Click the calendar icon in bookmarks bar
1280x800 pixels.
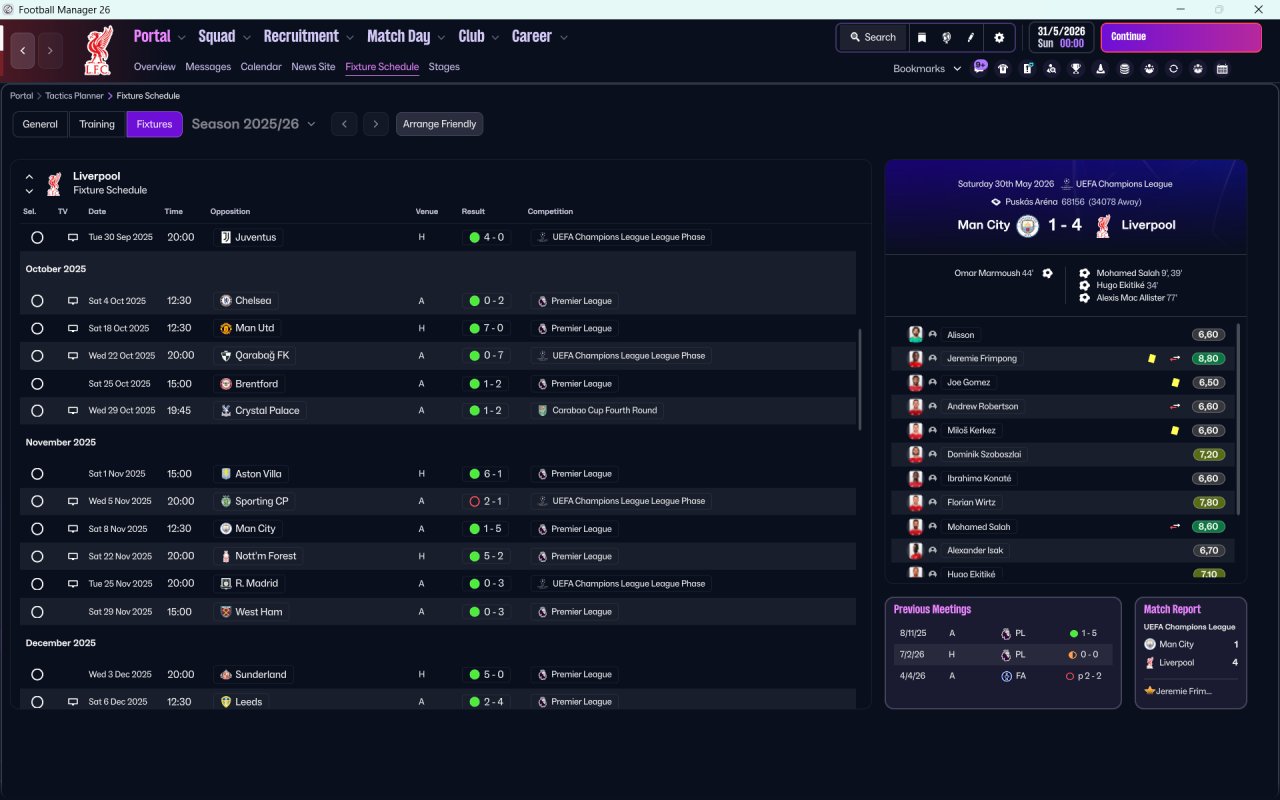coord(1222,69)
